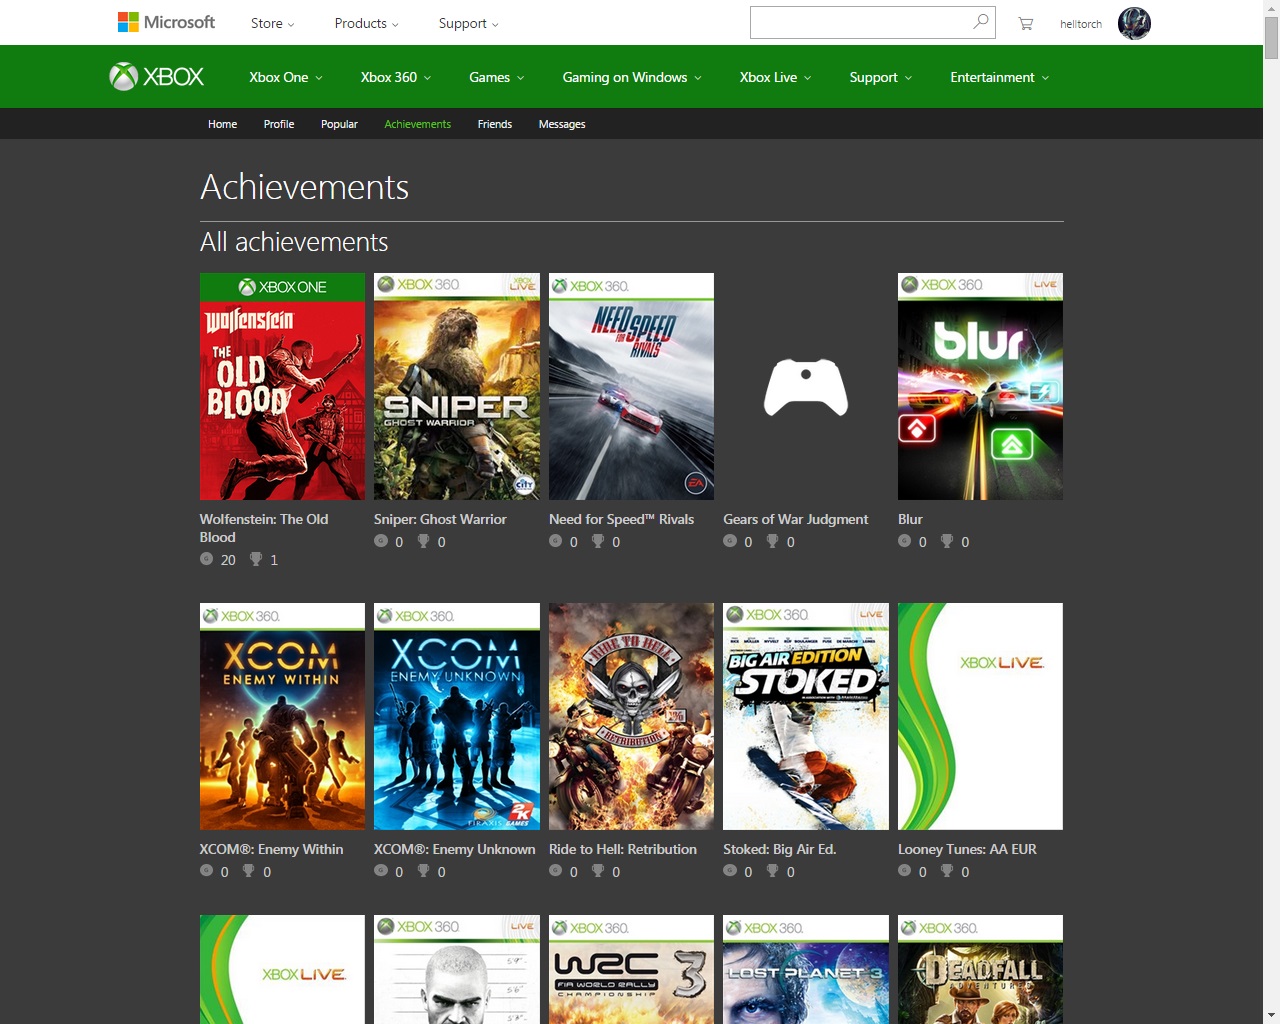This screenshot has height=1024, width=1280.
Task: Open the Entertainment dropdown menu
Action: (x=999, y=77)
